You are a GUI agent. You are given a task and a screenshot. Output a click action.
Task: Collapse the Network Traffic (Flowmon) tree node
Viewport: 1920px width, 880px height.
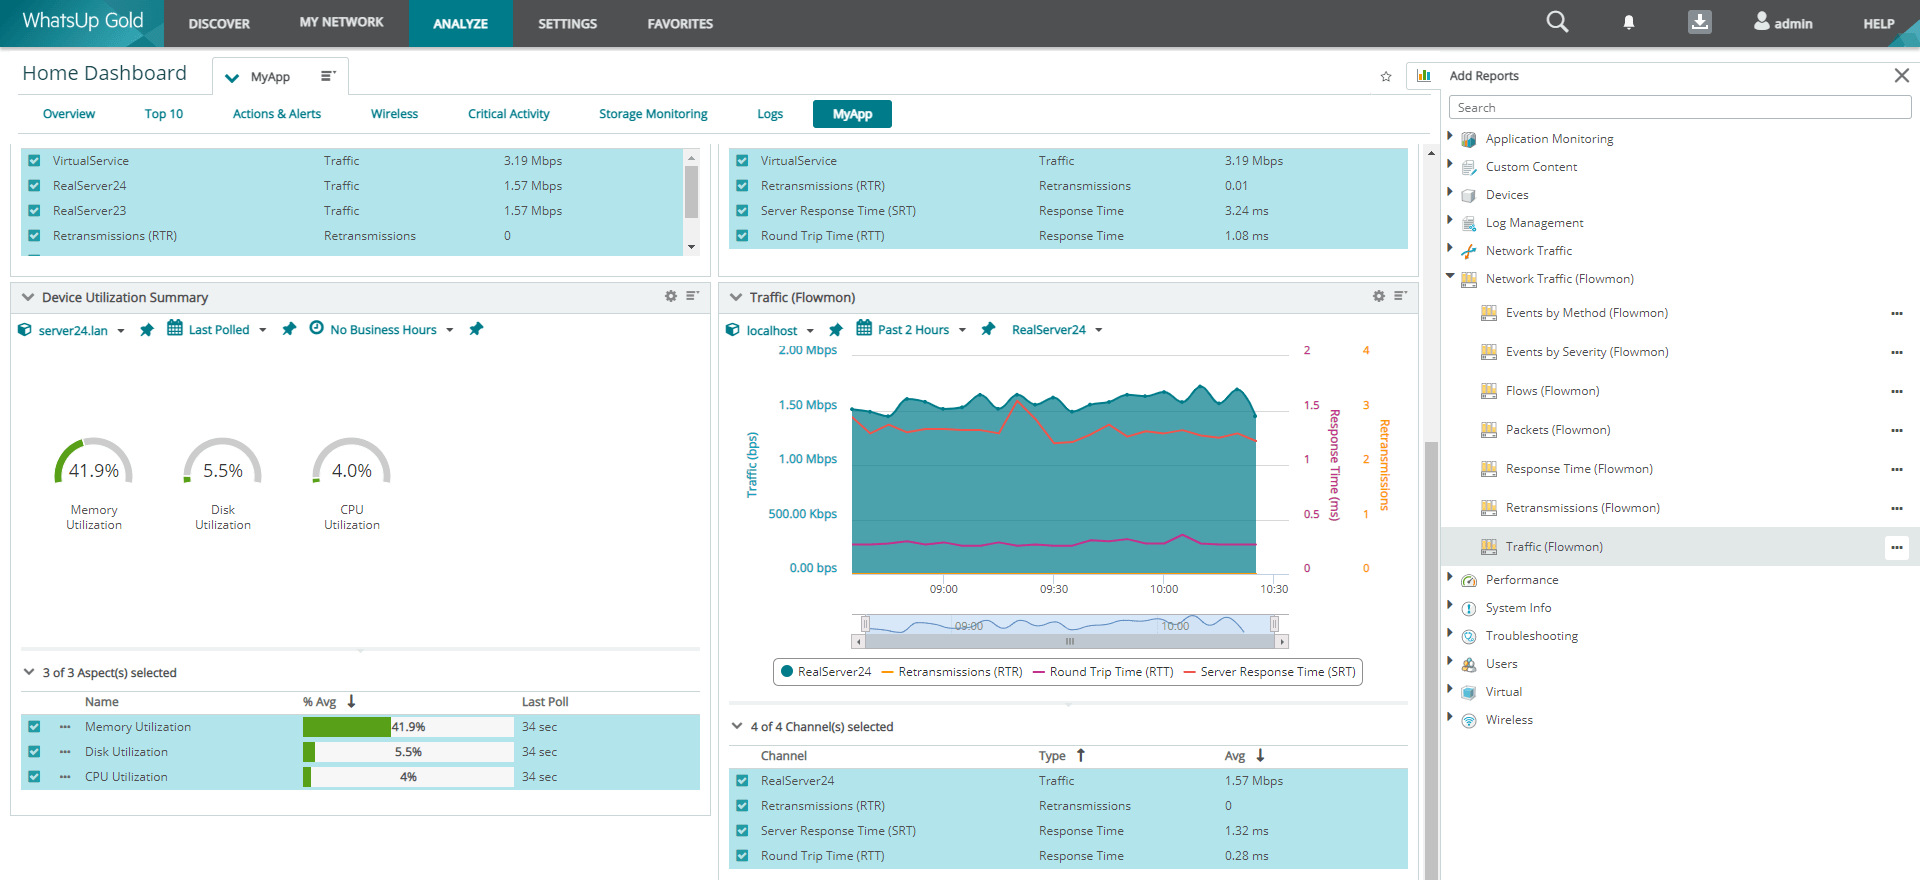pyautogui.click(x=1450, y=277)
